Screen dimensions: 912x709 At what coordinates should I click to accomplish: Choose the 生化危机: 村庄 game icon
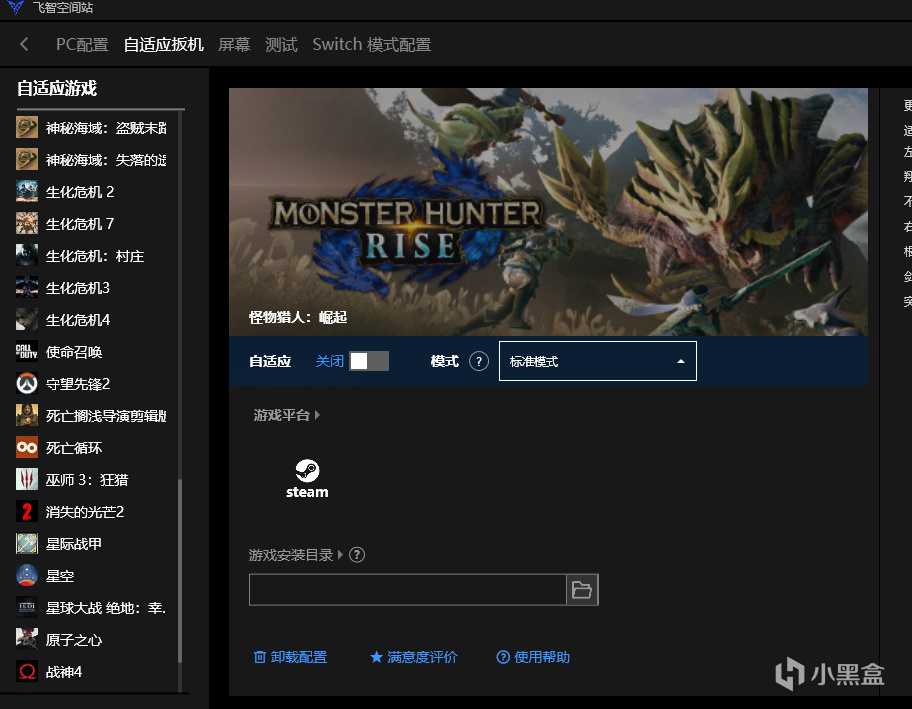coord(27,255)
